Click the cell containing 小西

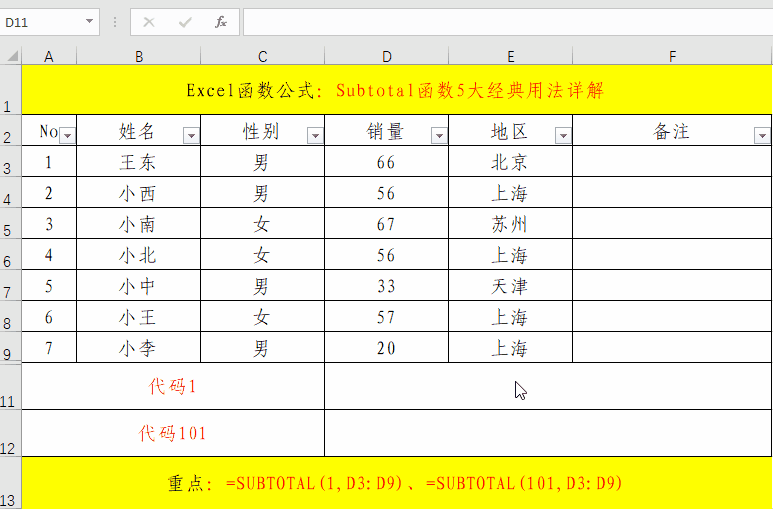coord(139,192)
